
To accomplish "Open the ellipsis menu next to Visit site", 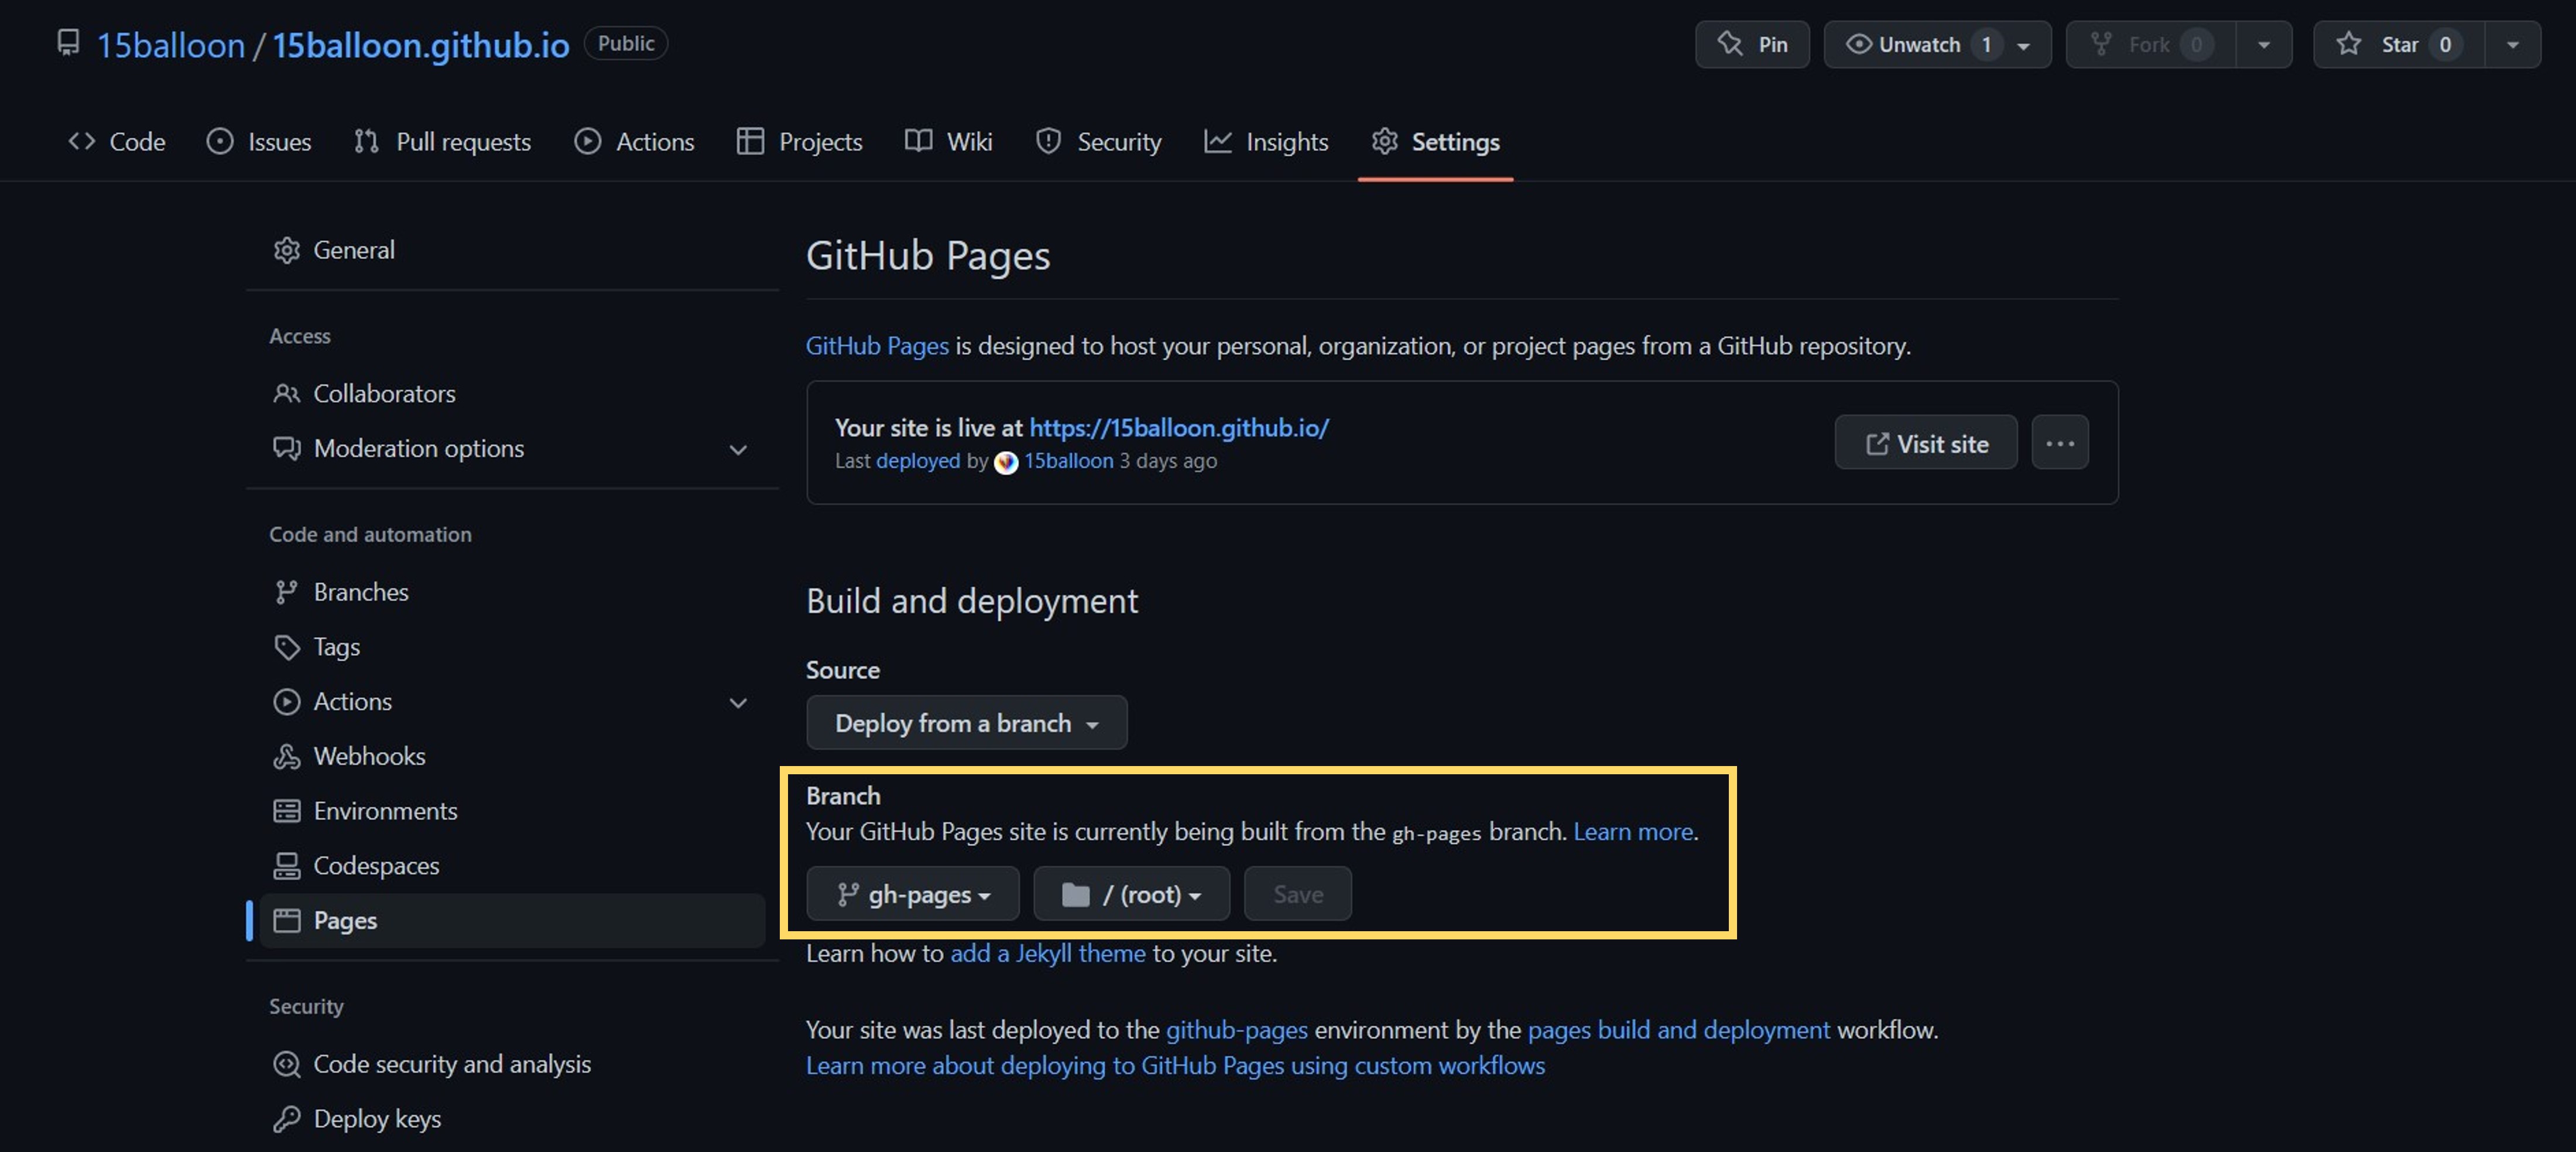I will tap(2060, 442).
